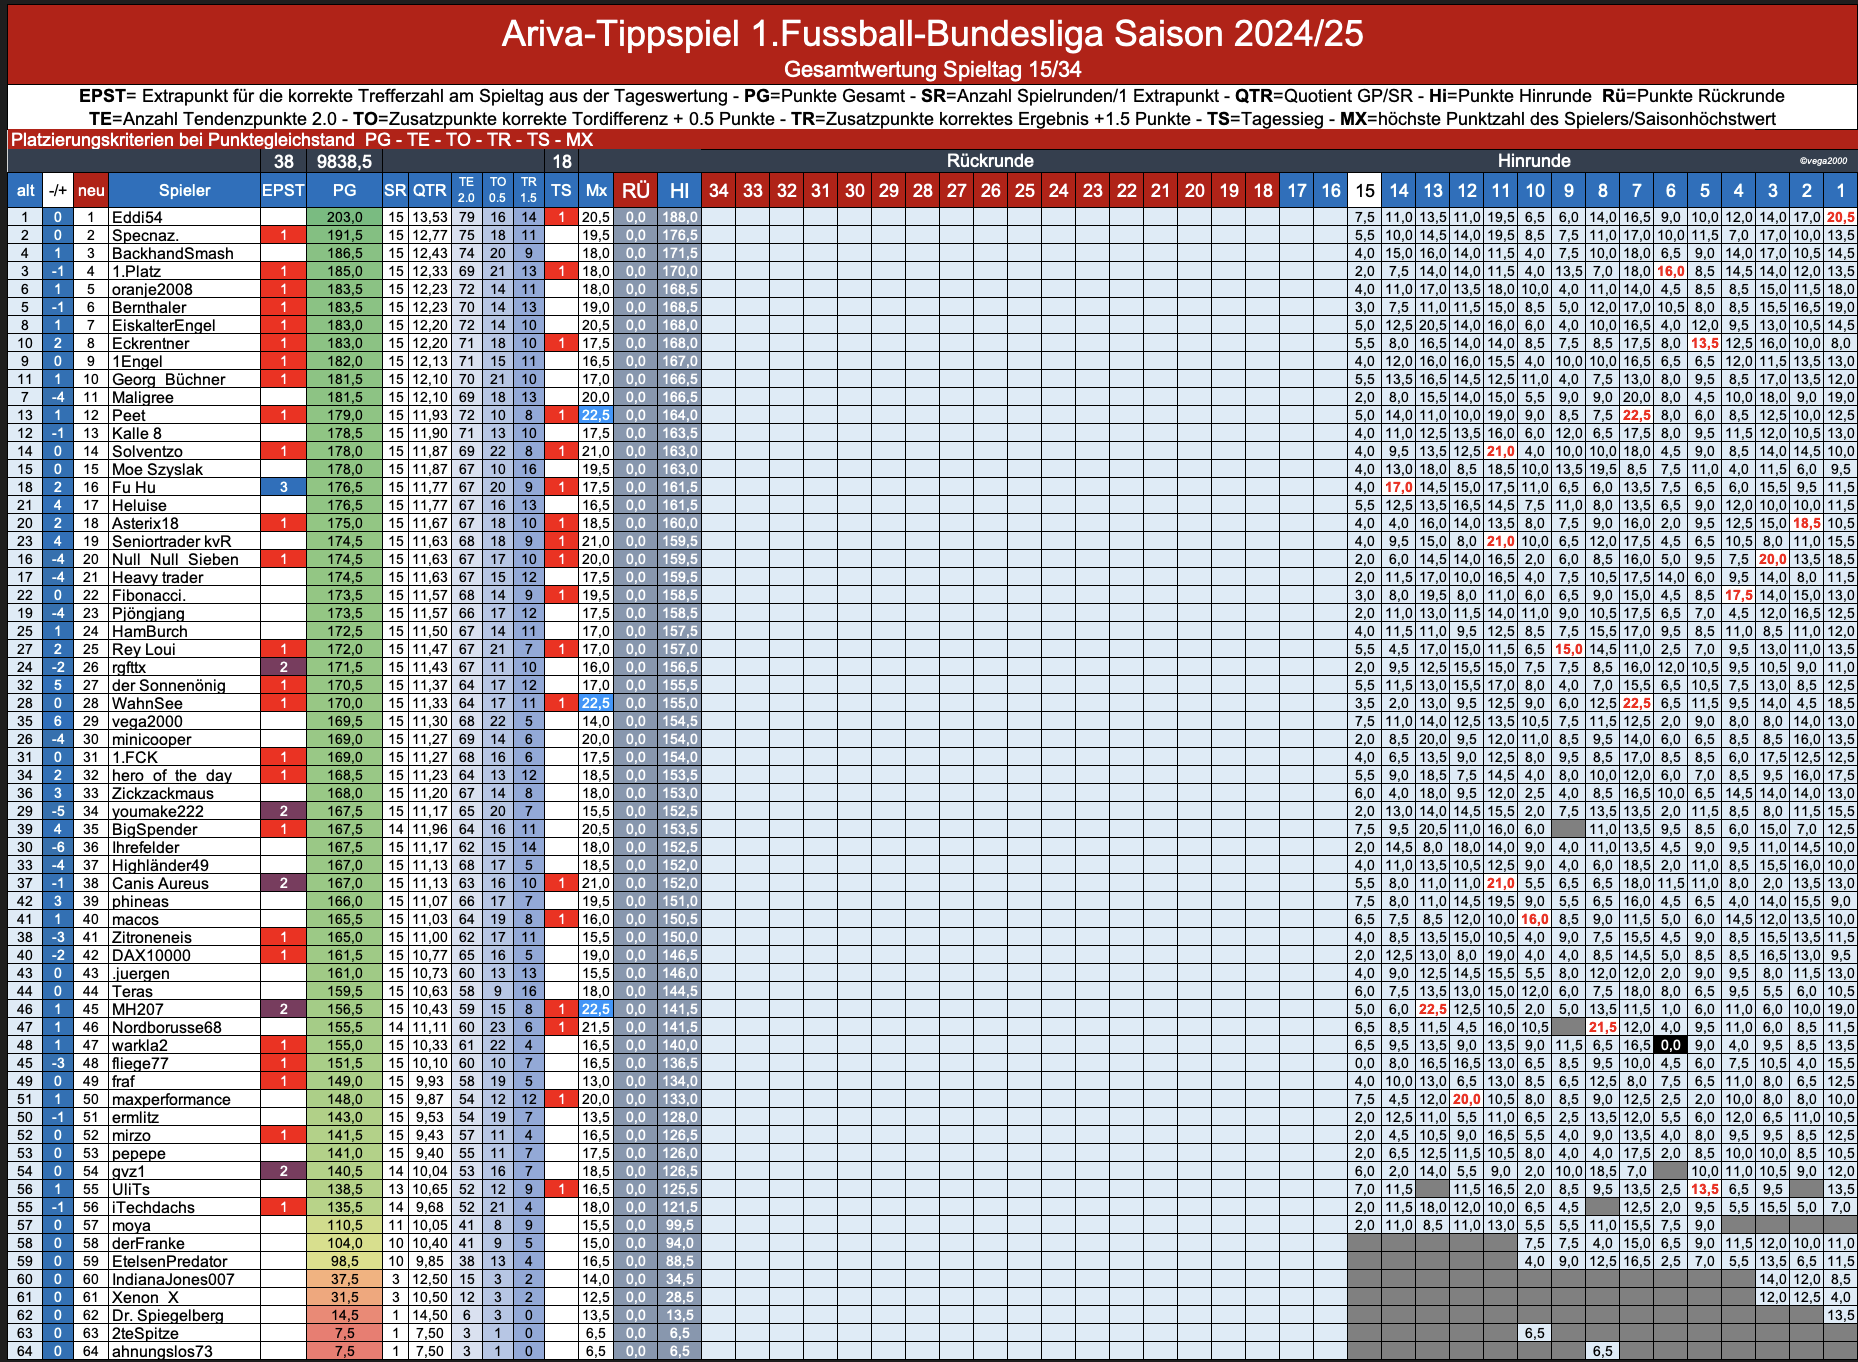Click the '©vega2000' credit text

point(1823,160)
